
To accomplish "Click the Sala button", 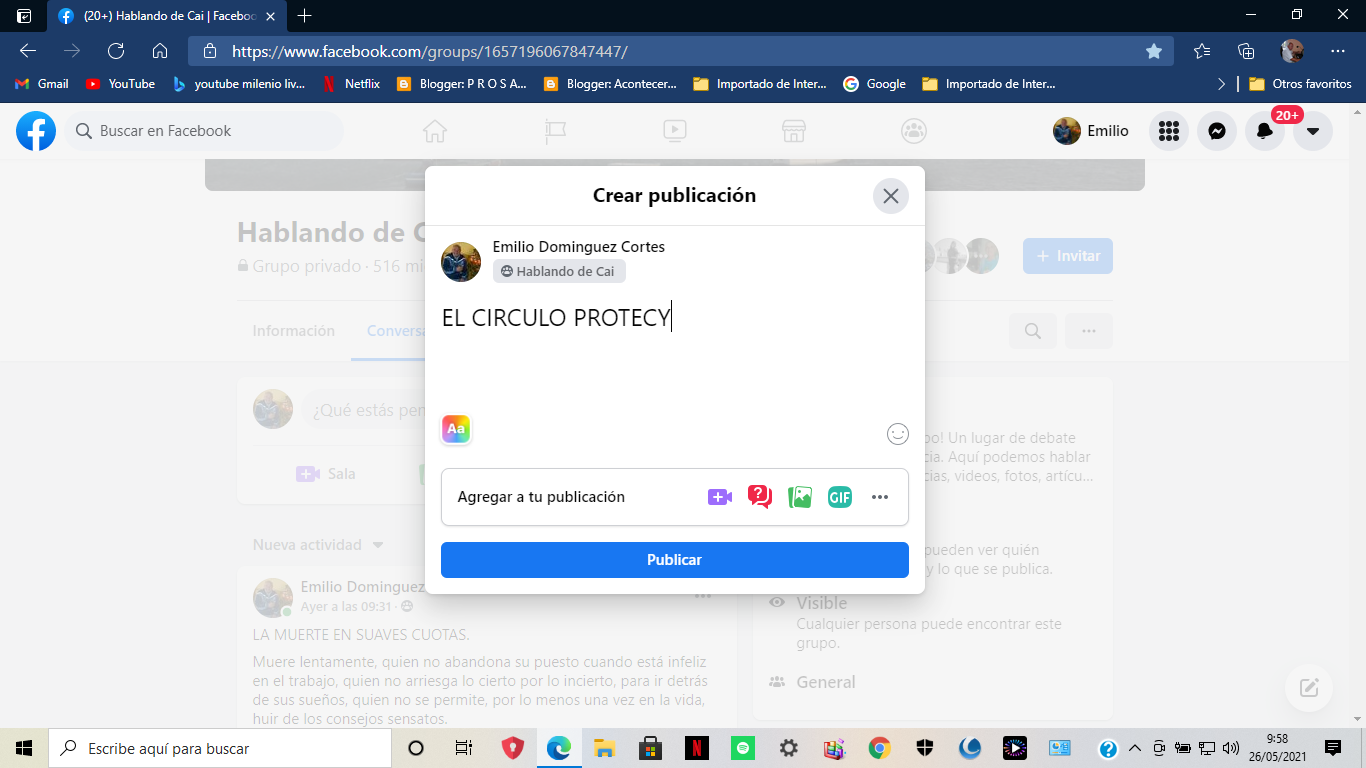I will [326, 474].
